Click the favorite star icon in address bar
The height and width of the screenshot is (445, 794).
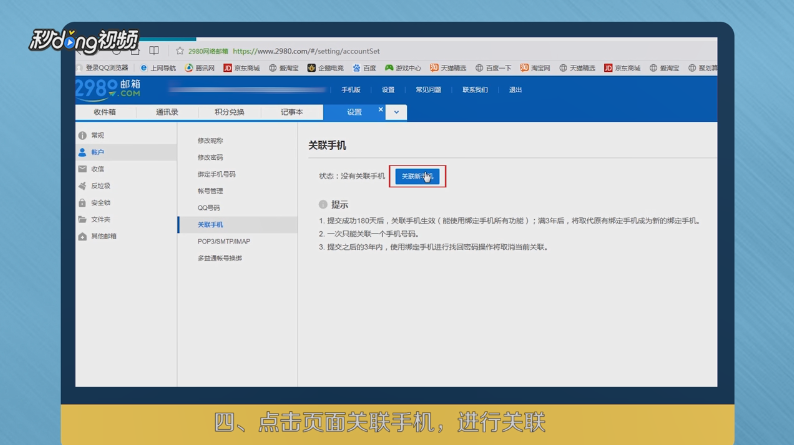click(x=180, y=51)
